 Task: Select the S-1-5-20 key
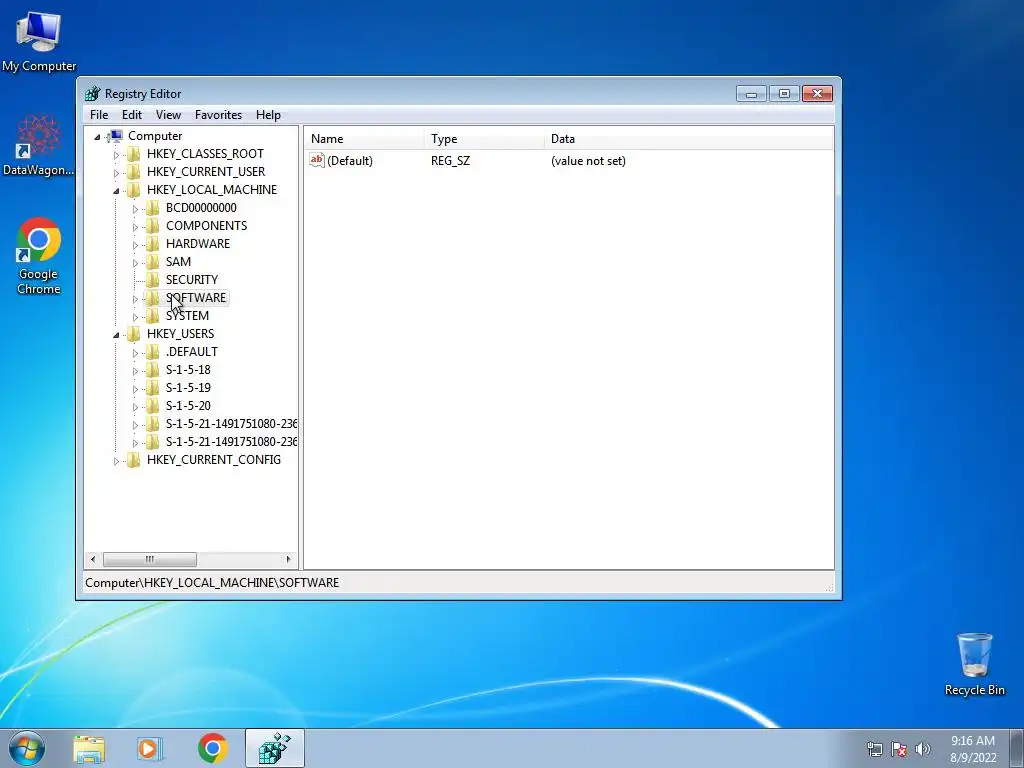coord(188,406)
